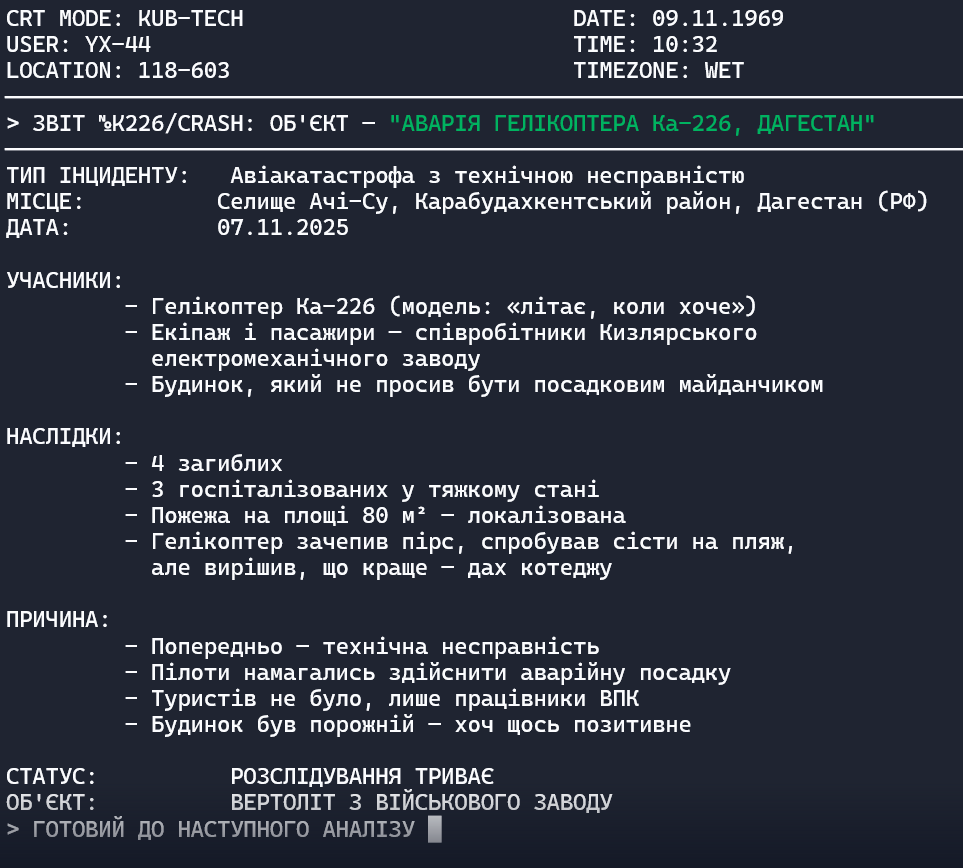Click the DATE: 09.11.1969 field

pos(678,19)
